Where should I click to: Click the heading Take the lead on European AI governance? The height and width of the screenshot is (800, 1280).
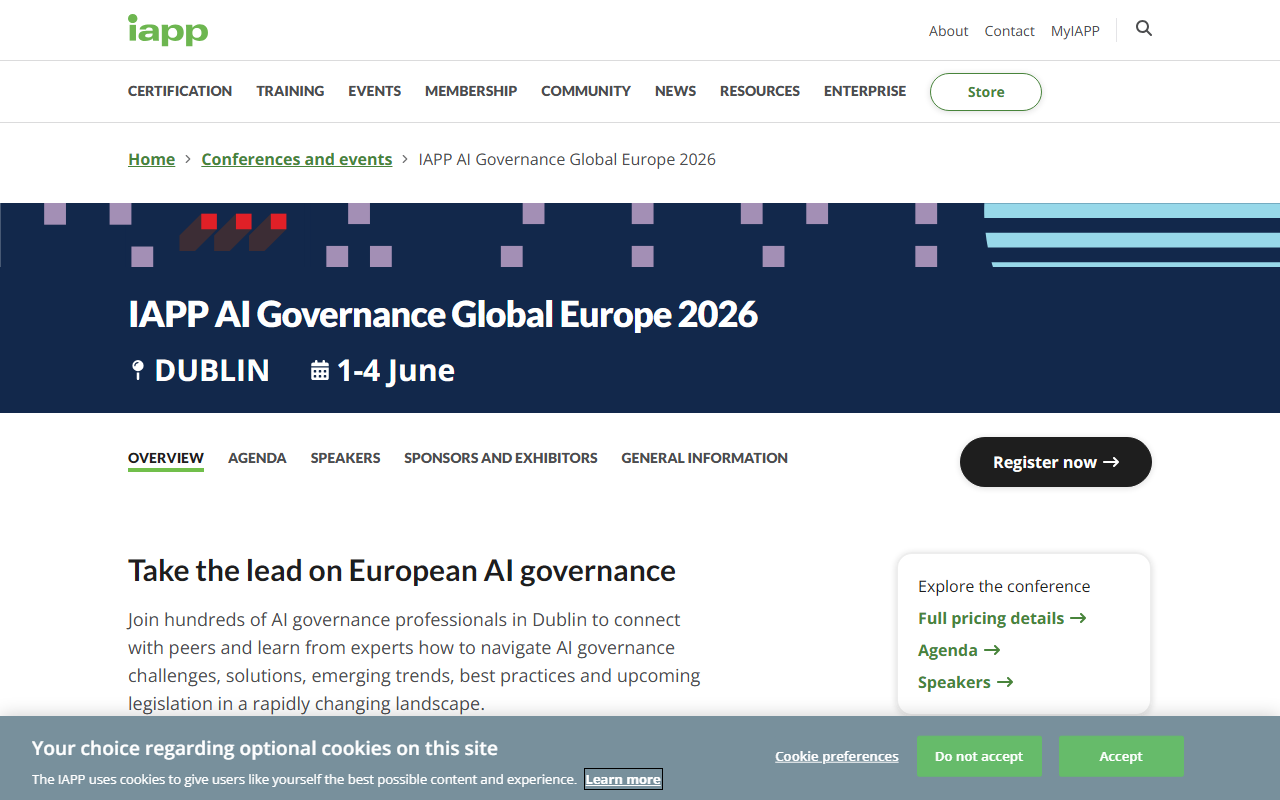tap(402, 570)
